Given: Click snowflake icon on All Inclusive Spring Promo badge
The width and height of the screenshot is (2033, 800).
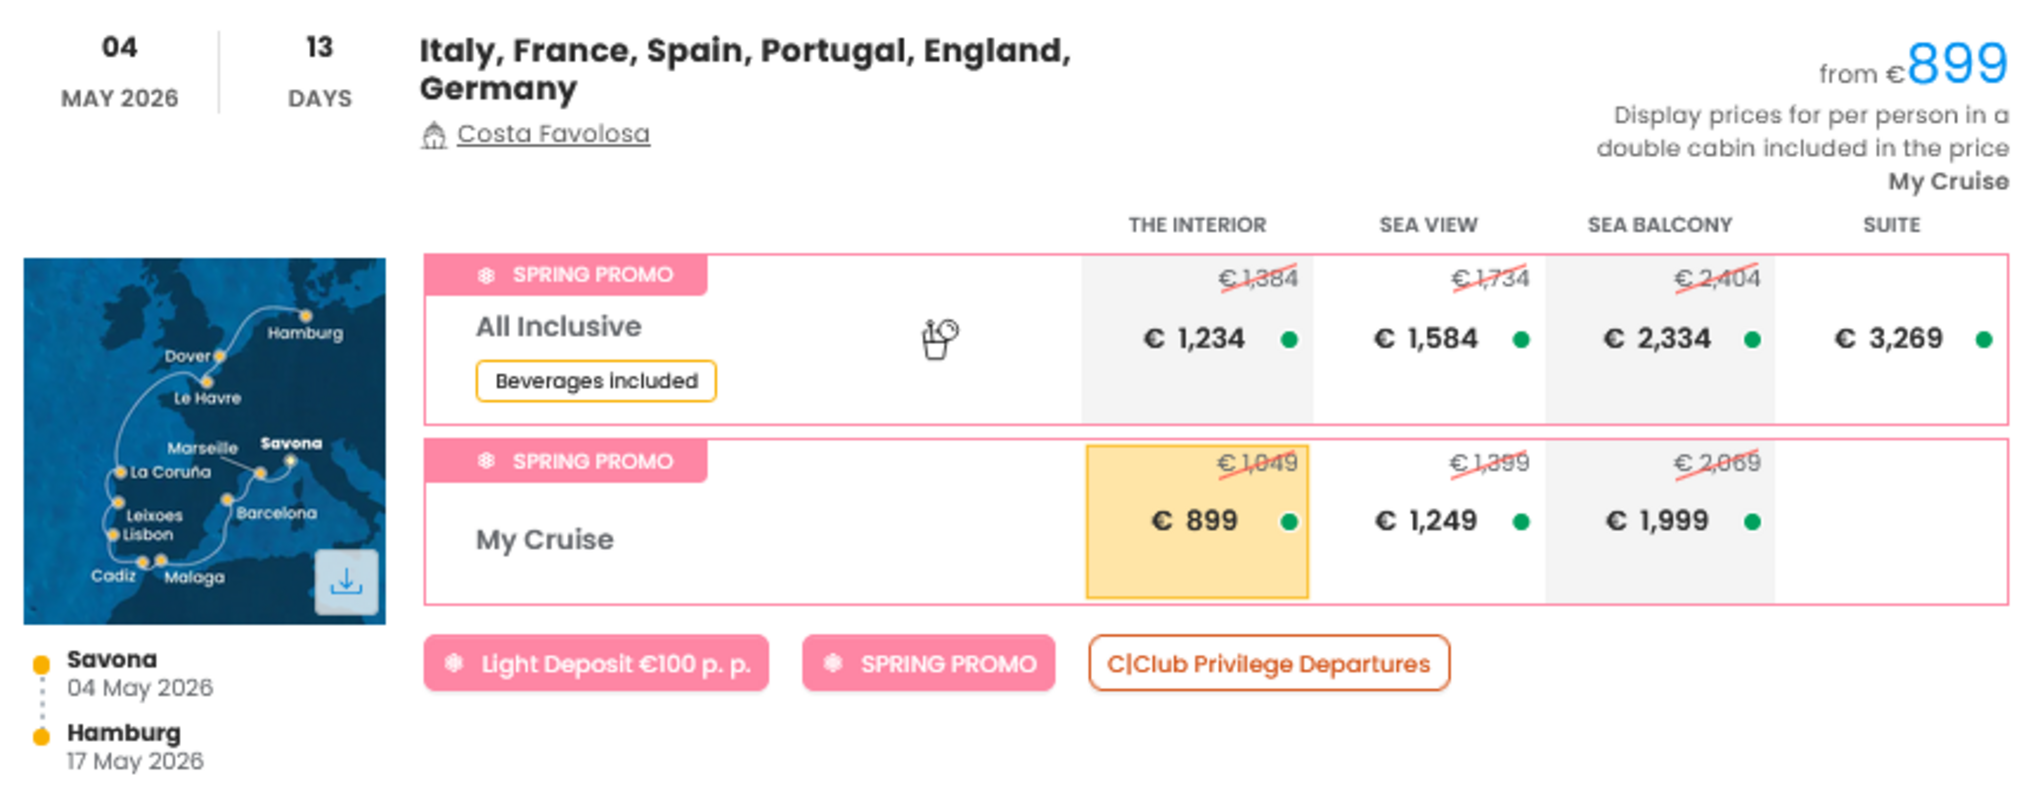Looking at the screenshot, I should click(x=489, y=274).
